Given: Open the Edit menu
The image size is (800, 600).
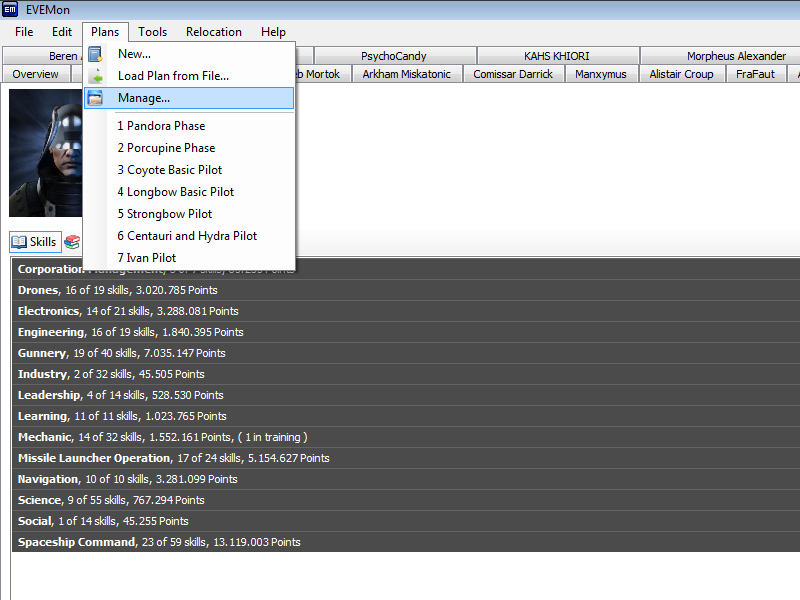Looking at the screenshot, I should point(62,32).
